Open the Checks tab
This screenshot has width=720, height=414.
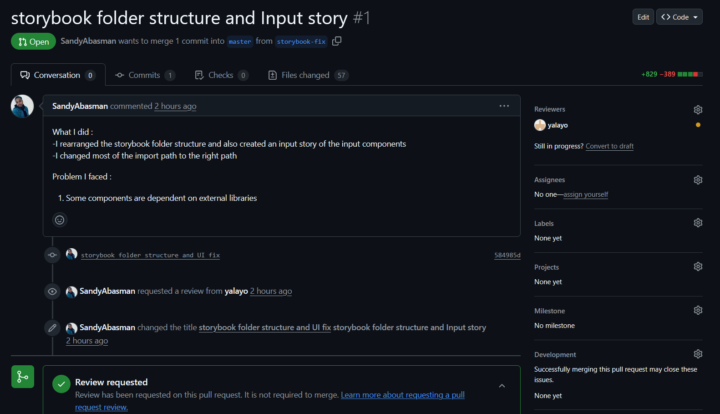click(220, 75)
